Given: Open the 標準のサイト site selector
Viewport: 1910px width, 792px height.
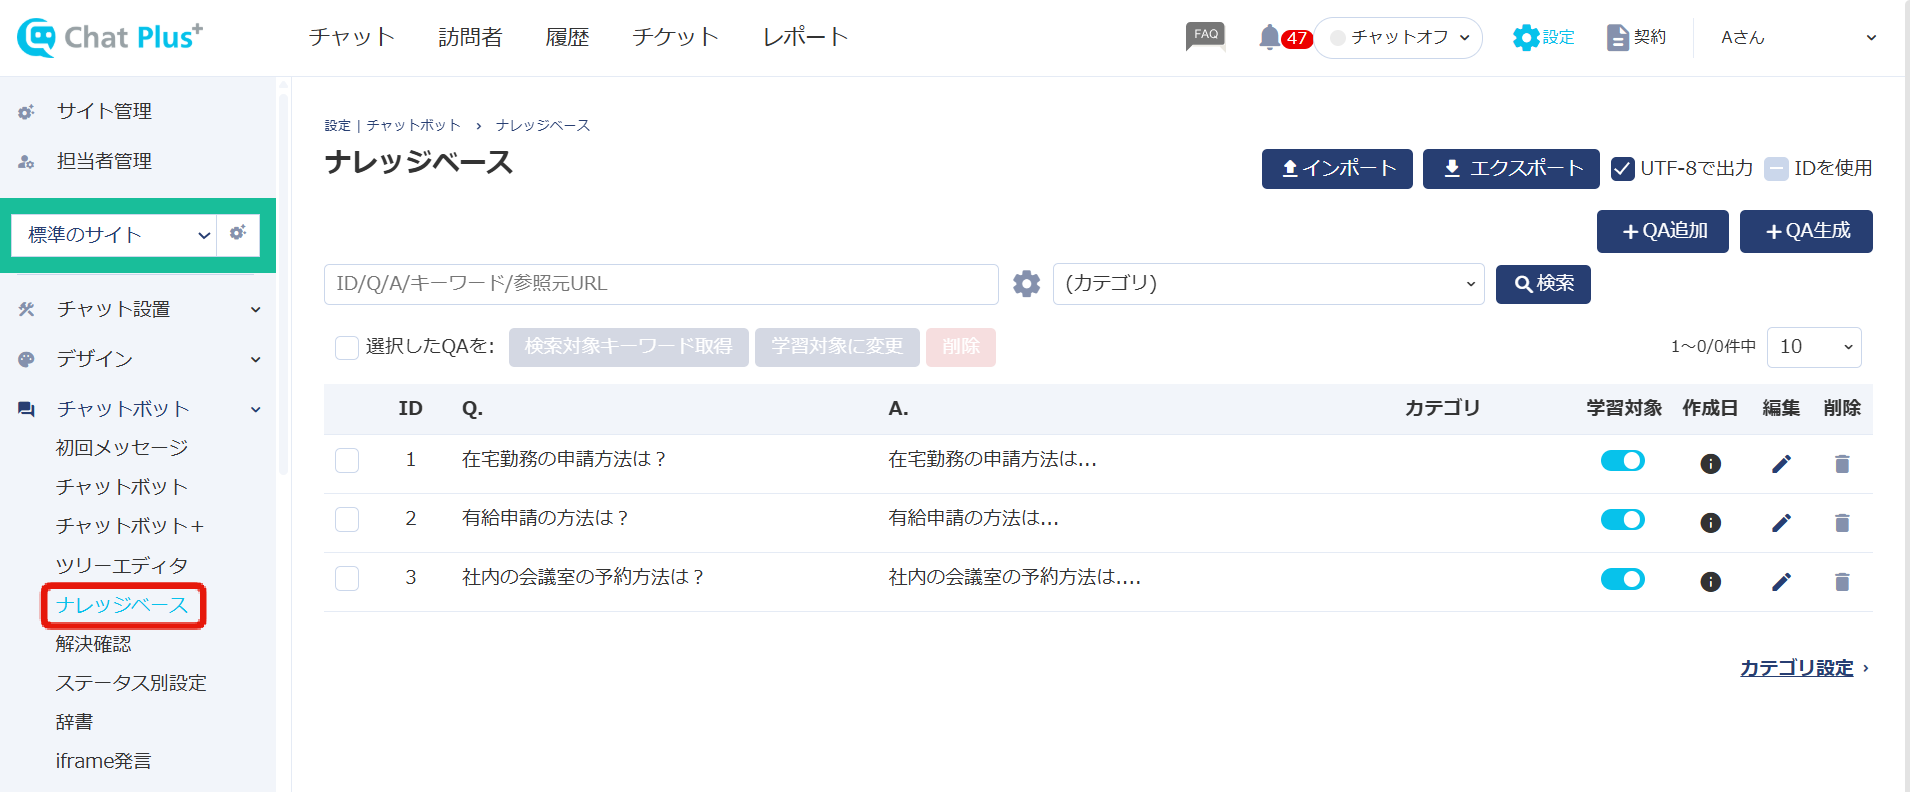Looking at the screenshot, I should click(x=114, y=235).
